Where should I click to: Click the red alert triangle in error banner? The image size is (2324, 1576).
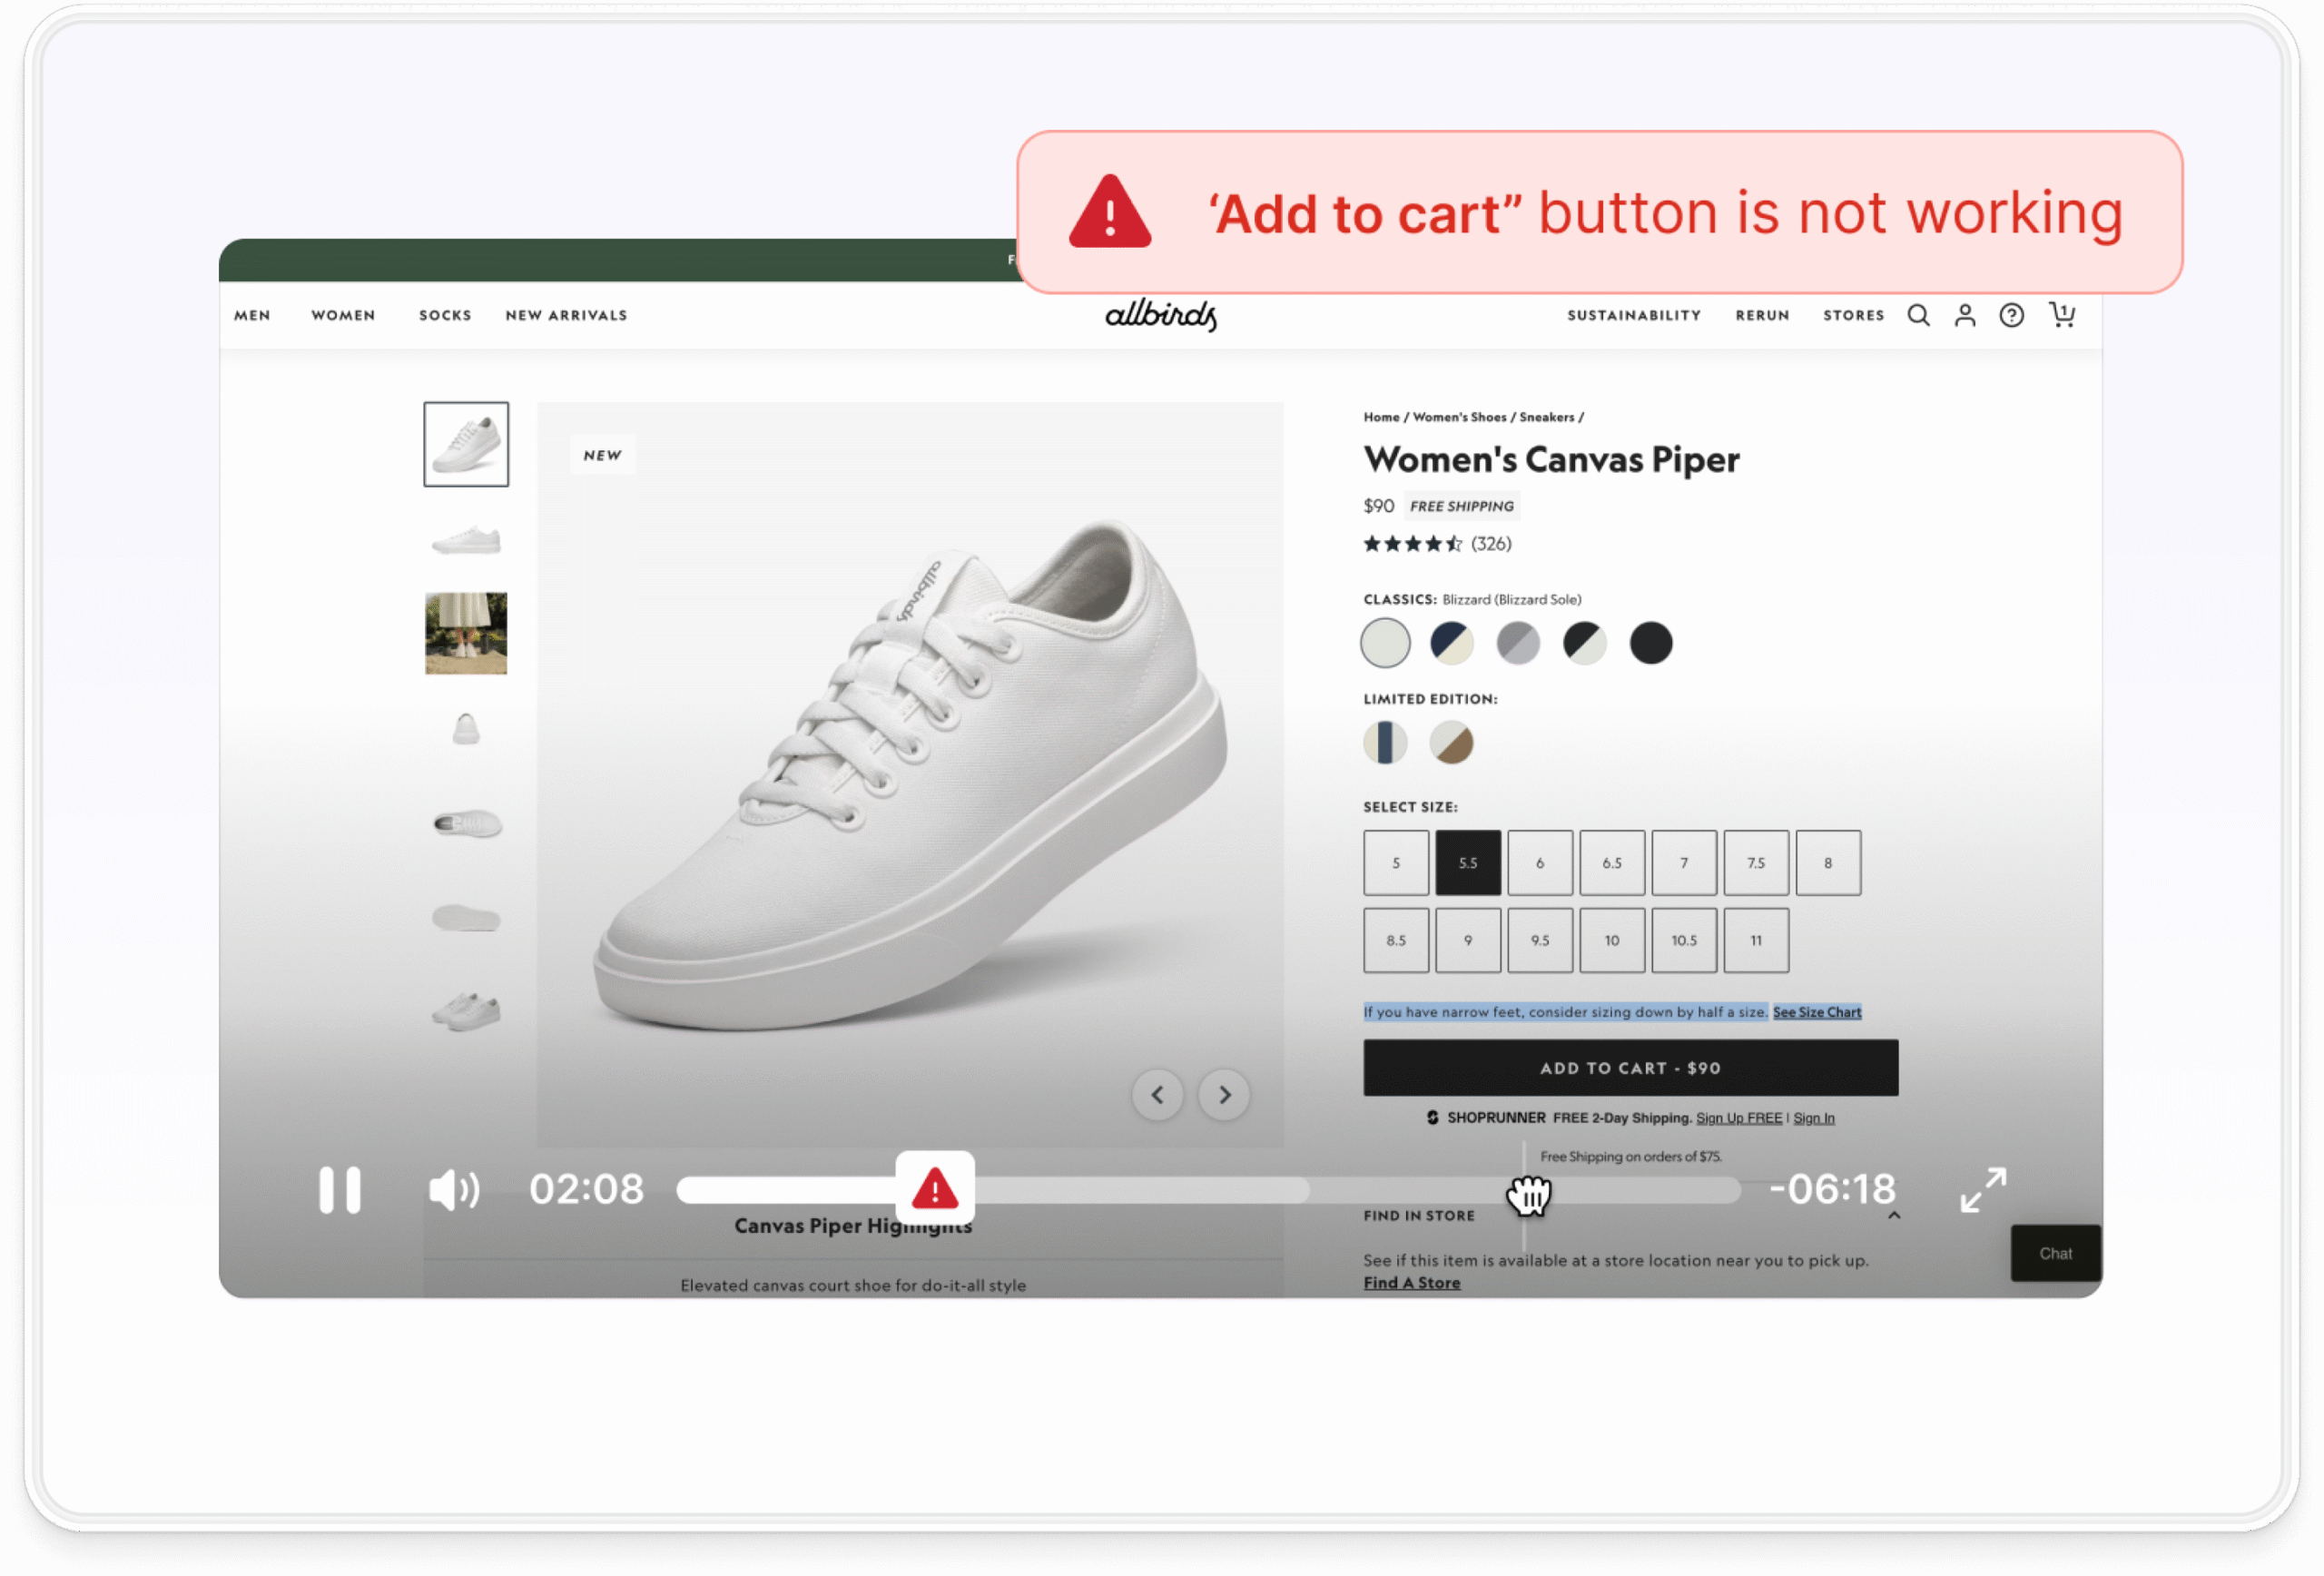pyautogui.click(x=1109, y=211)
